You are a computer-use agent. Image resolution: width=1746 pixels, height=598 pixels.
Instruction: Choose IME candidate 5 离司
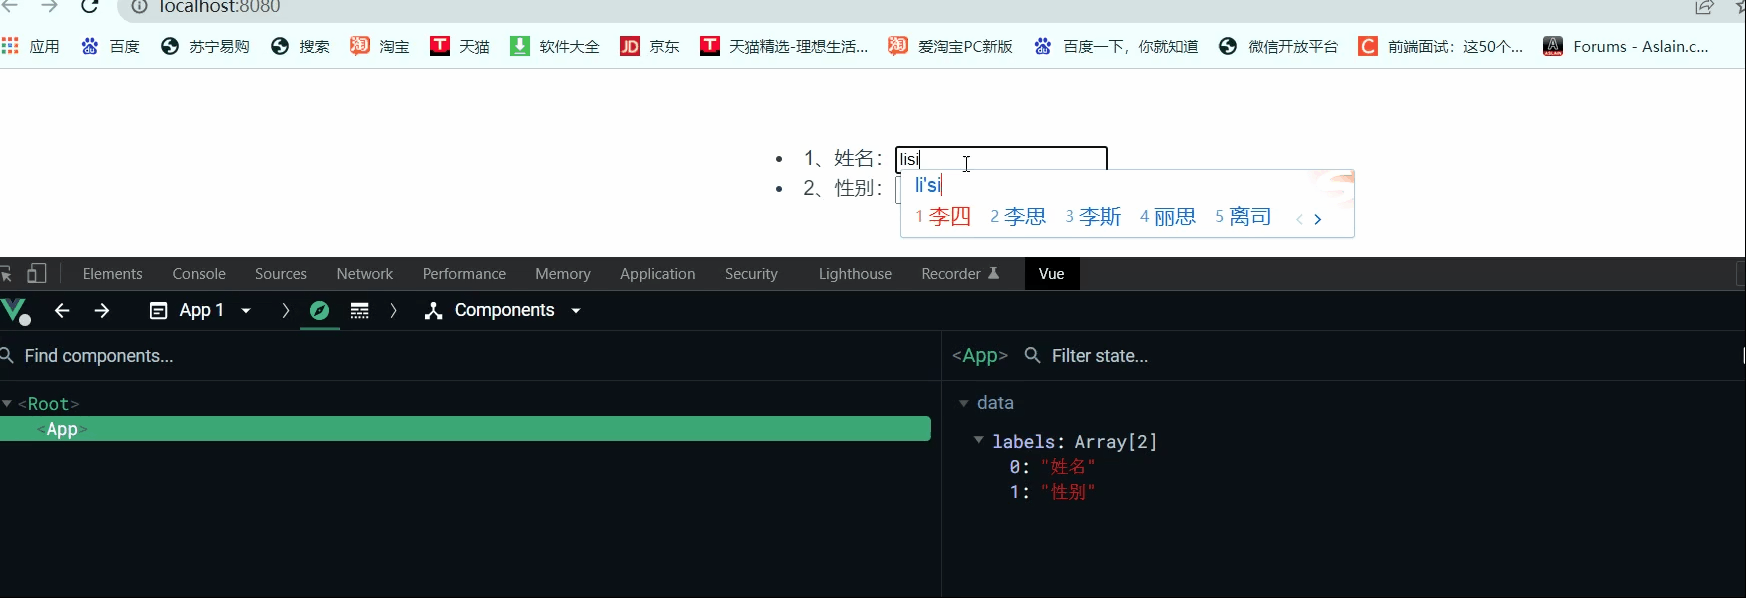coord(1243,217)
